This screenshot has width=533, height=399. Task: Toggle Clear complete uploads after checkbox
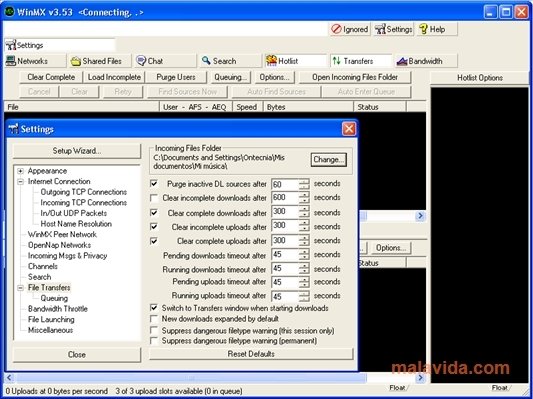pos(154,241)
